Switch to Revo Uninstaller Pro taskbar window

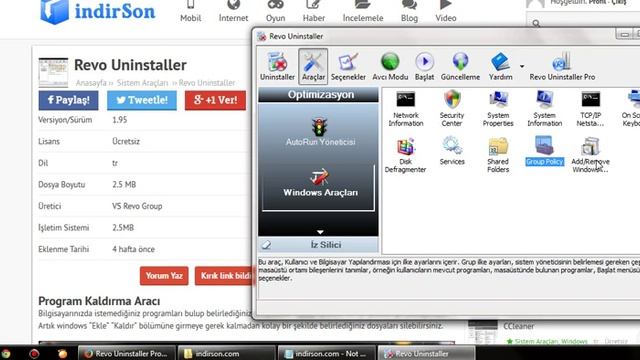point(127,353)
